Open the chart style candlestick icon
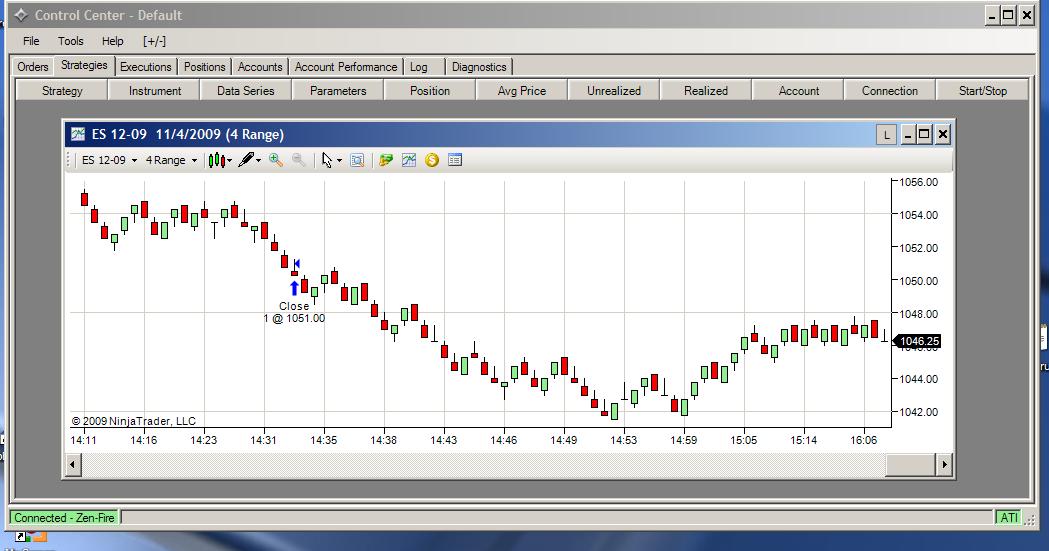Viewport: 1049px width, 551px height. 216,160
